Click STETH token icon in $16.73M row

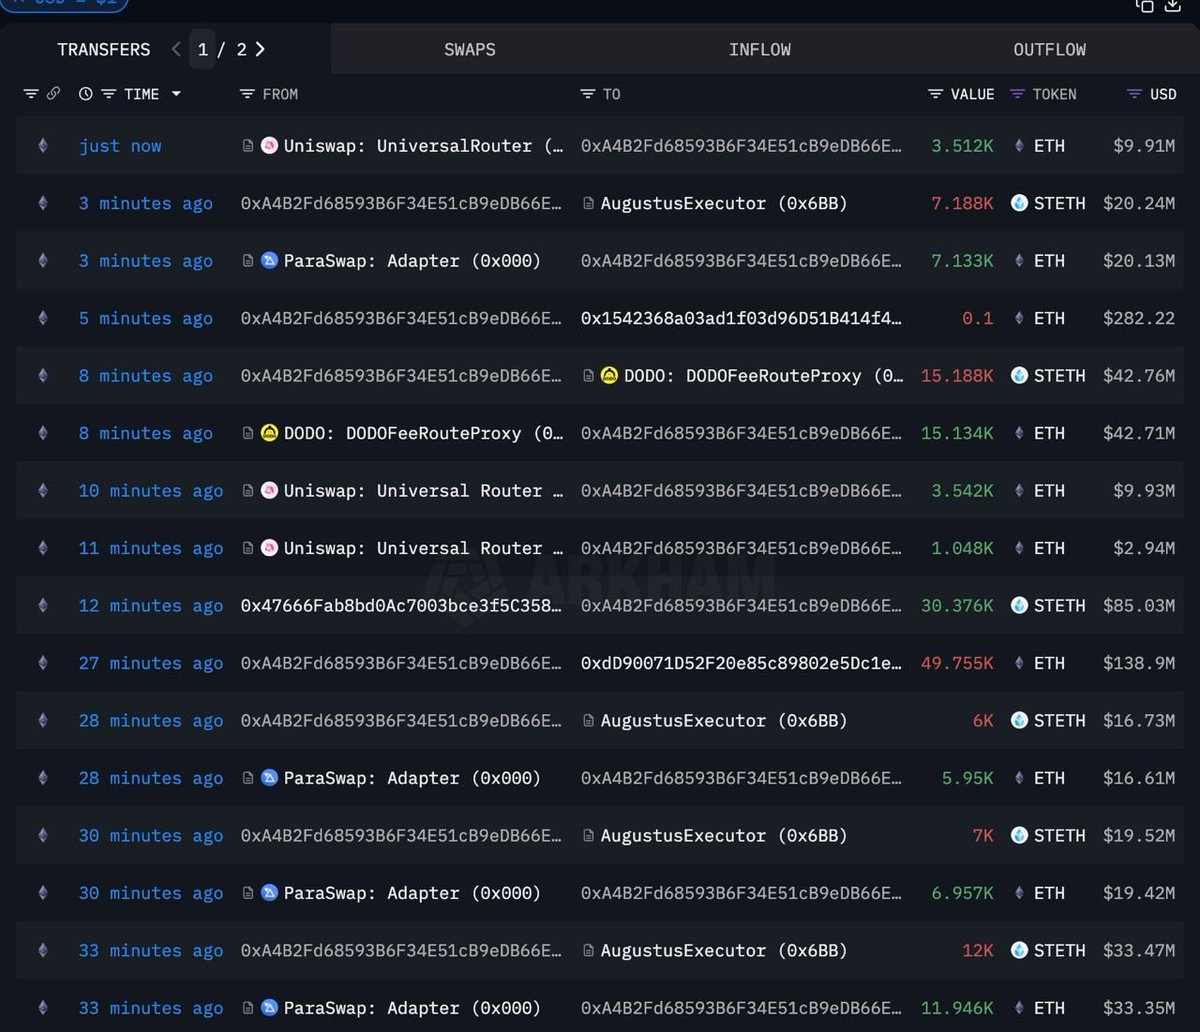pyautogui.click(x=1019, y=721)
